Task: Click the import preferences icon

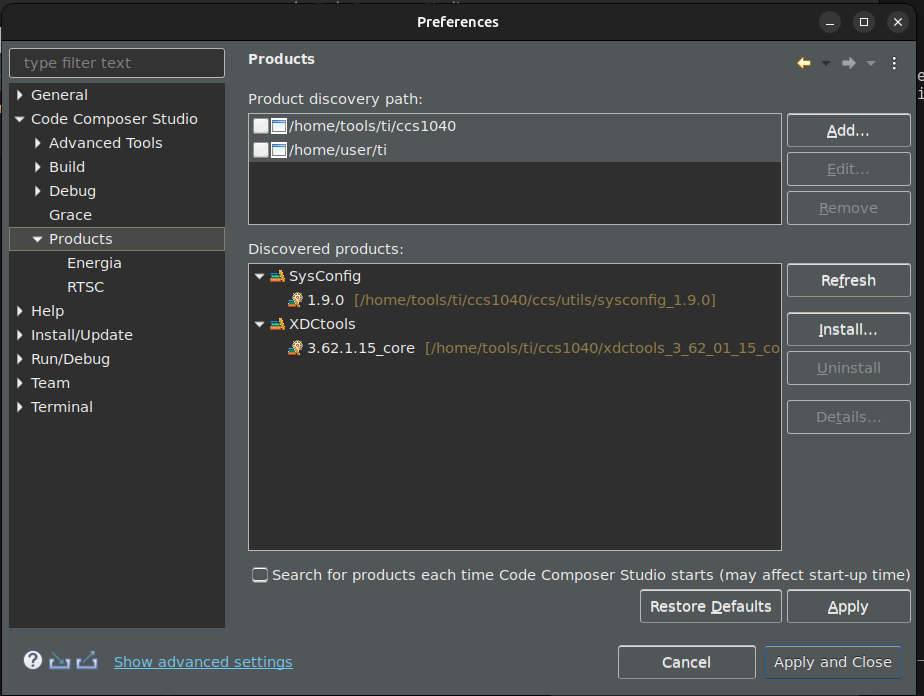Action: pyautogui.click(x=60, y=661)
